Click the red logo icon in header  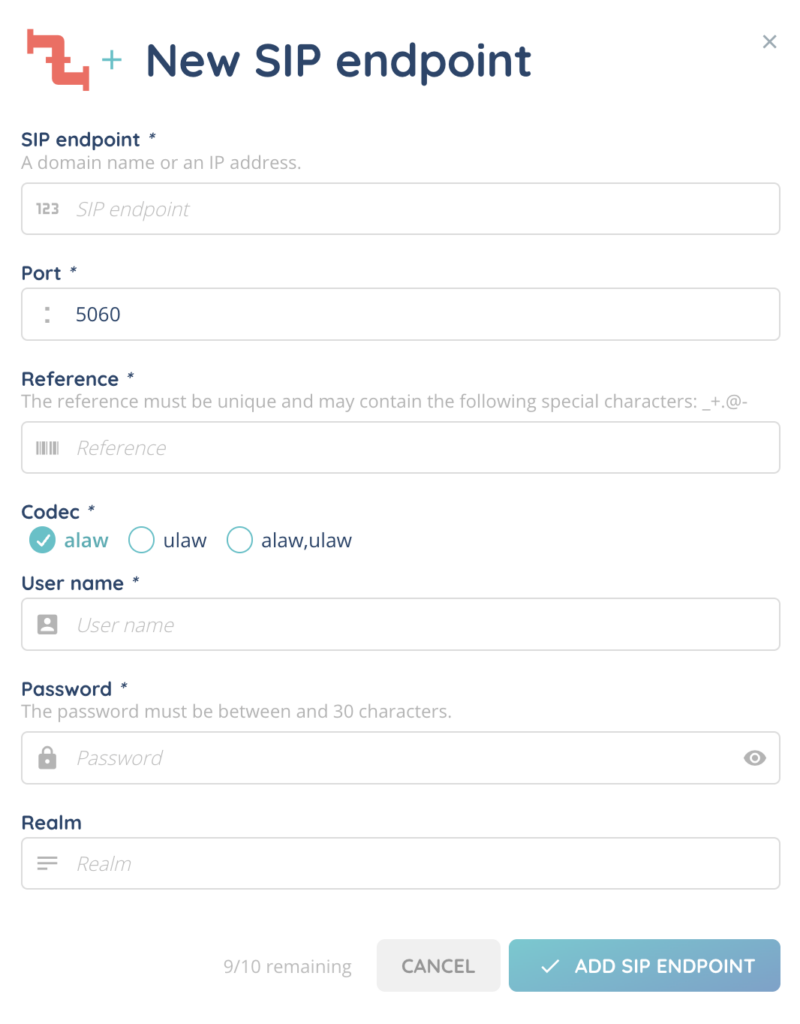pyautogui.click(x=58, y=60)
